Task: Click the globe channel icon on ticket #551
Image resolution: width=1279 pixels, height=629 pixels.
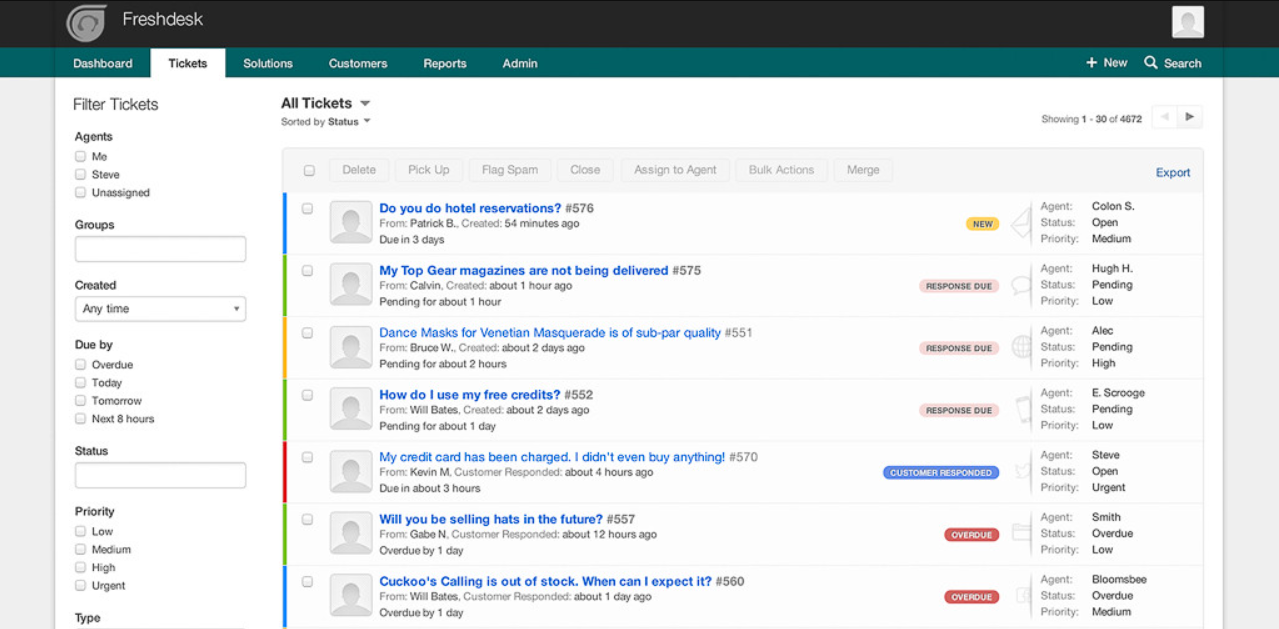Action: pos(1021,346)
